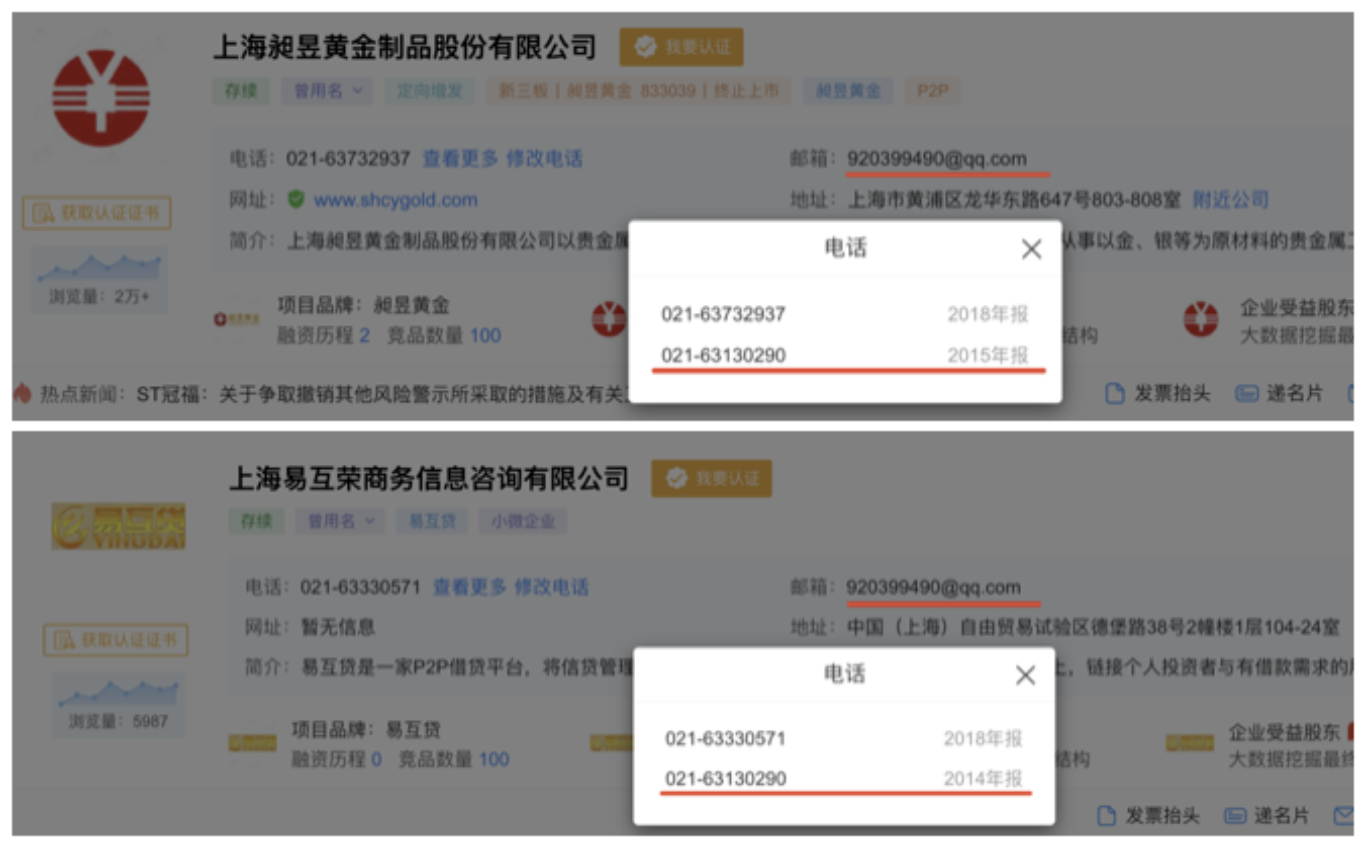This screenshot has height=844, width=1364.
Task: Click the 递名片 icon in bottom panel
Action: [x=1235, y=816]
